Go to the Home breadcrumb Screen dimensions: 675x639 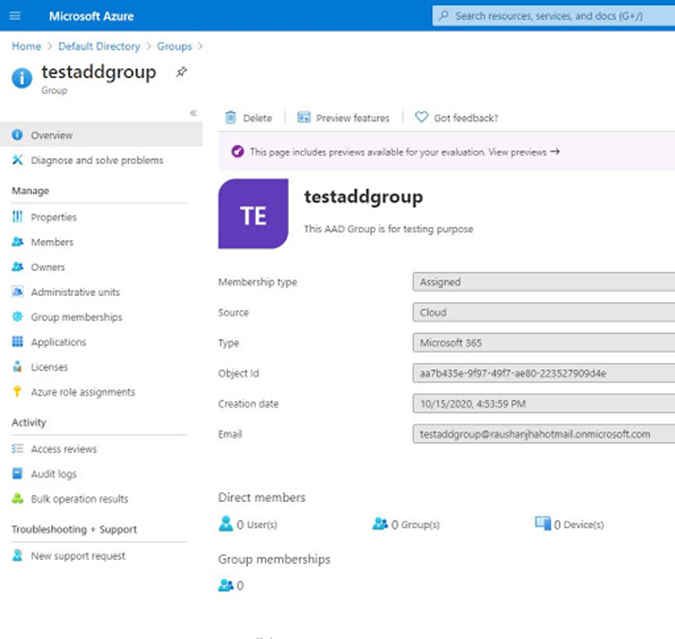26,46
